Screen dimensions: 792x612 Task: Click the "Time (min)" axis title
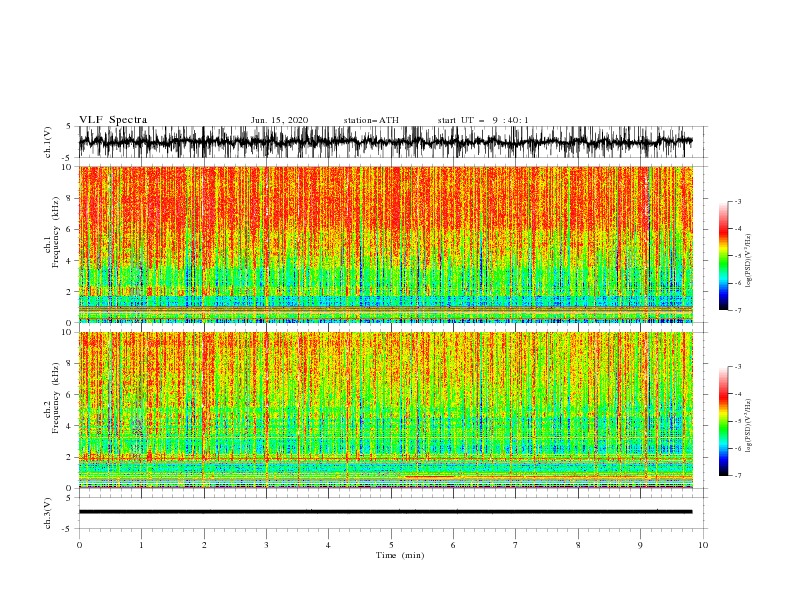click(x=400, y=555)
